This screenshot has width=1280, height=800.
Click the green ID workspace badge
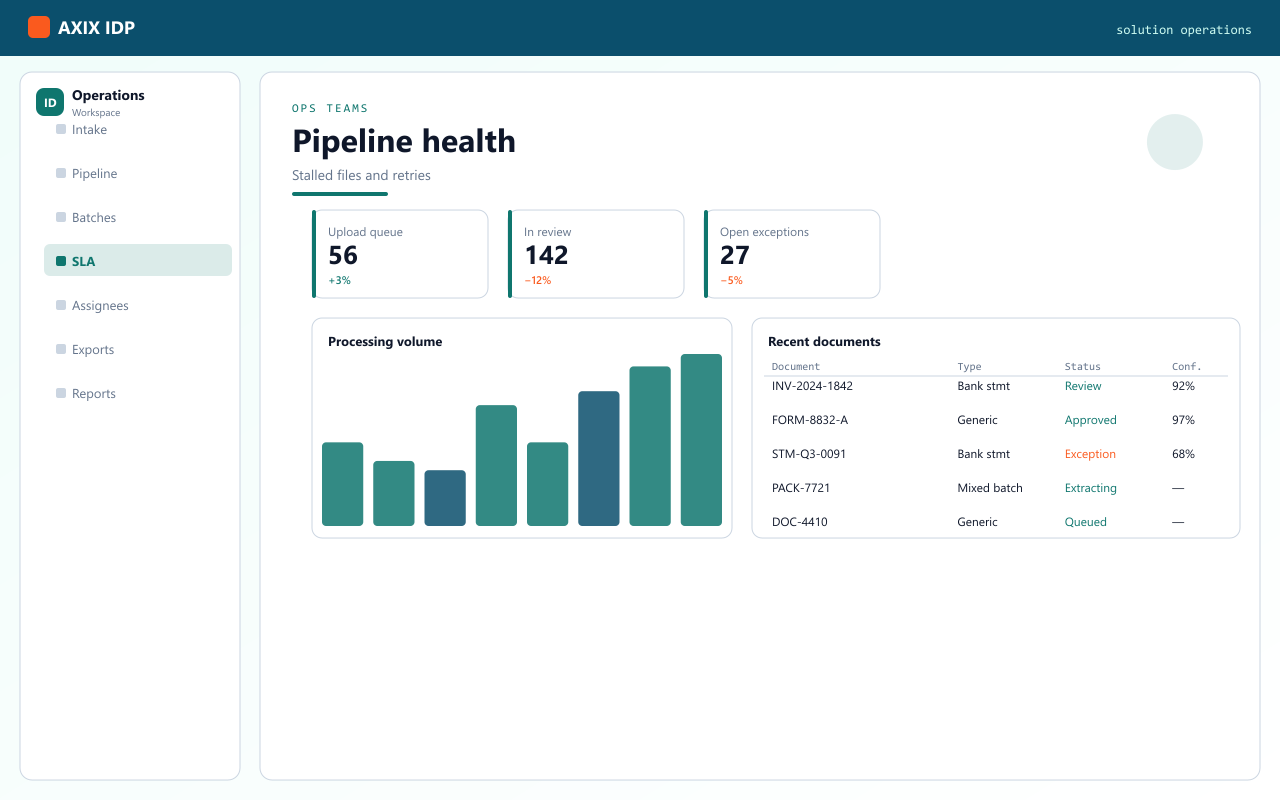click(x=50, y=102)
